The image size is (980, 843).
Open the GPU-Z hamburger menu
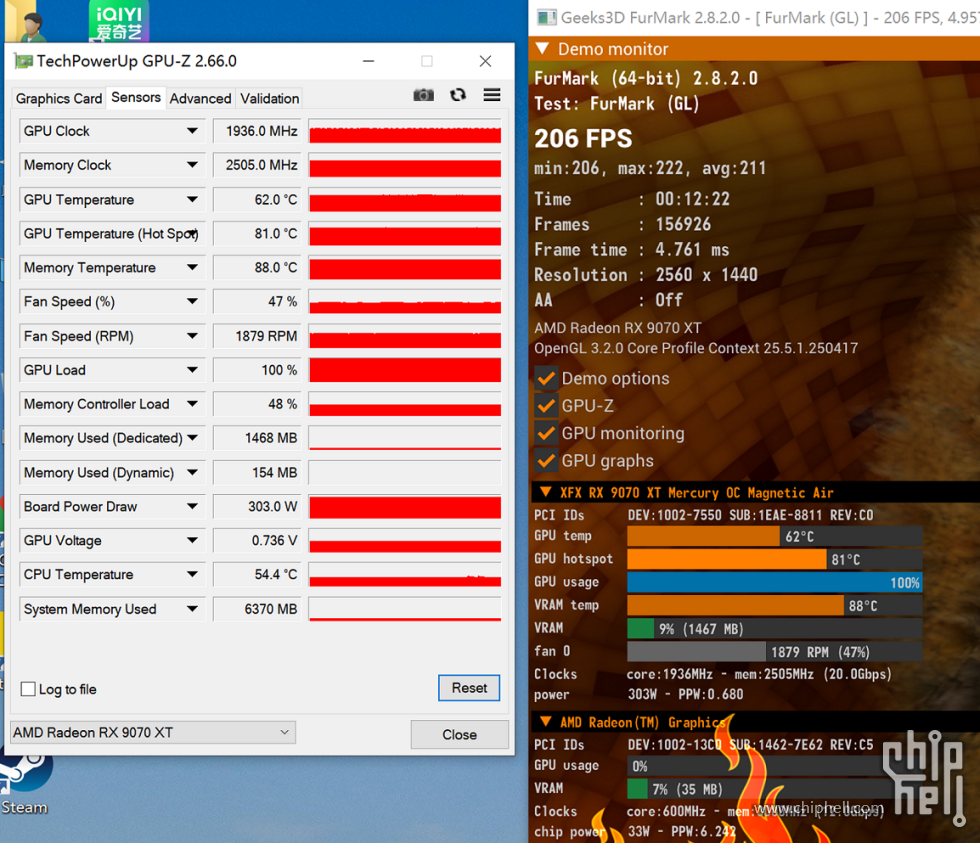[x=492, y=95]
